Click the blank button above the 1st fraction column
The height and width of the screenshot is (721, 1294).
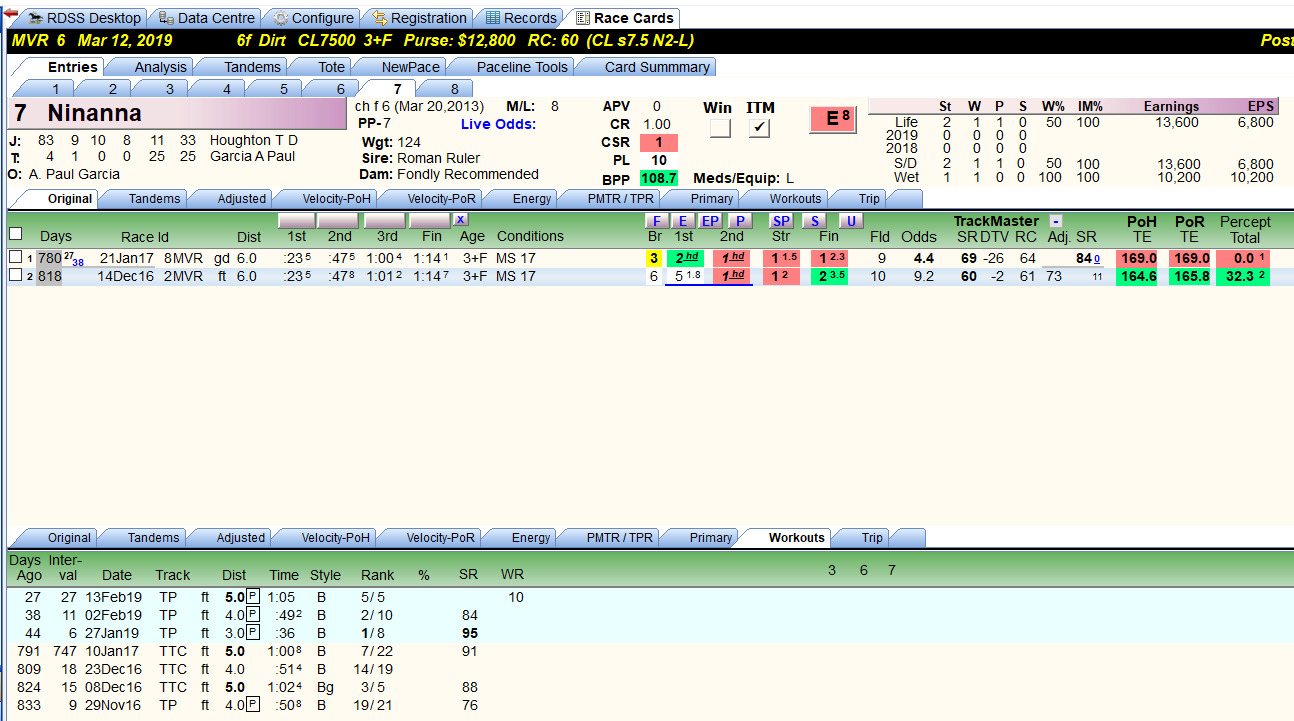(297, 220)
